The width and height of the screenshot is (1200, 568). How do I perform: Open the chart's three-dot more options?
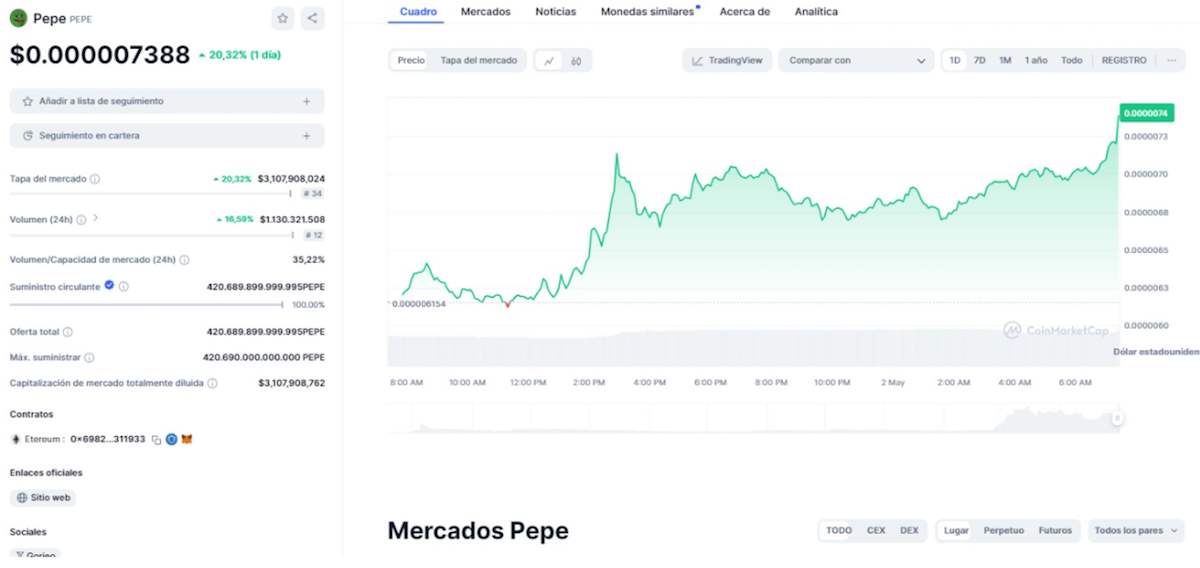click(1171, 60)
